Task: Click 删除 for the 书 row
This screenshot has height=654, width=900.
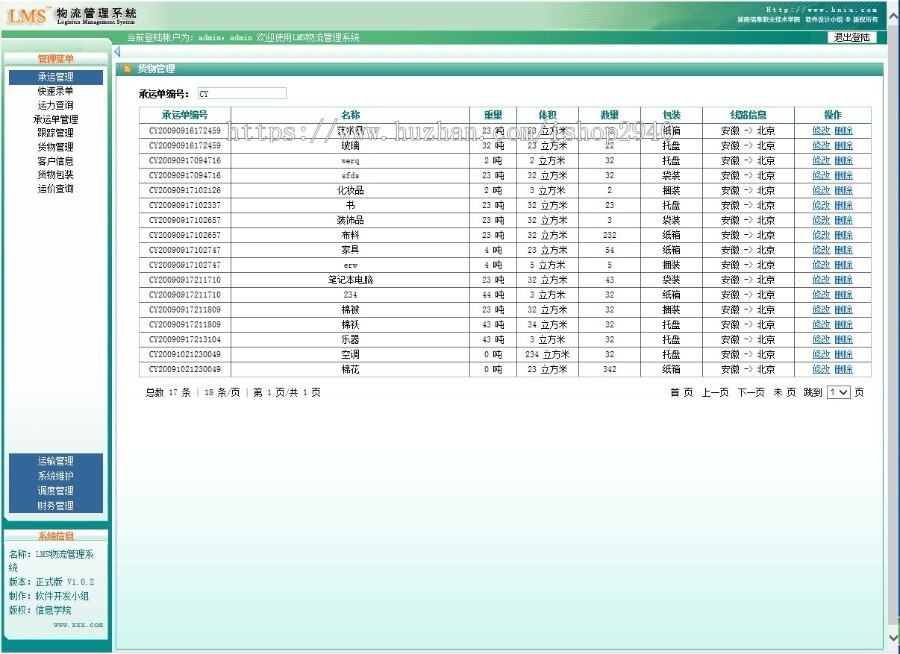Action: tap(844, 206)
